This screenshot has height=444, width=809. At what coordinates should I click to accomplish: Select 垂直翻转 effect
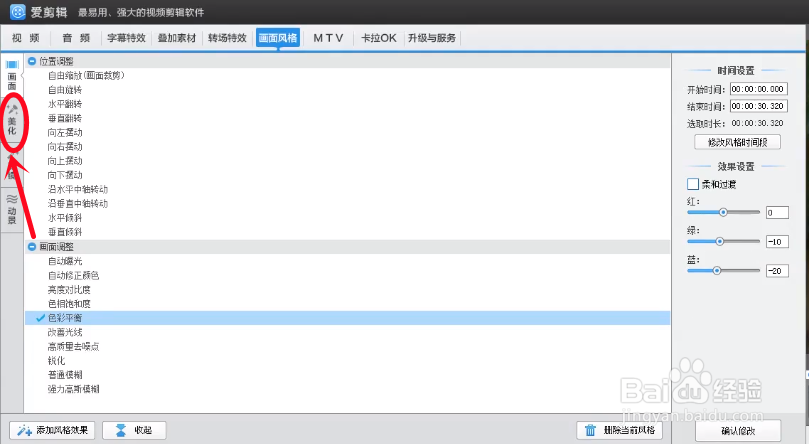(65, 118)
